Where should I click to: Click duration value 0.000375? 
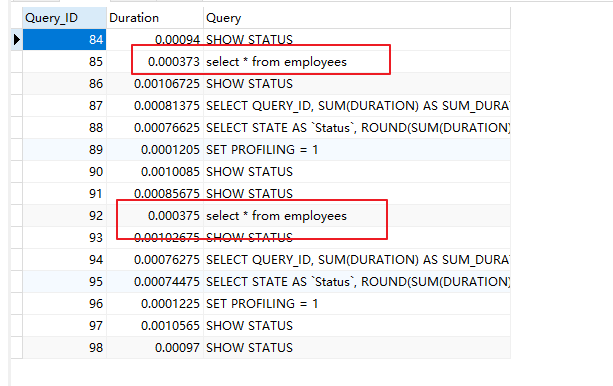(174, 216)
